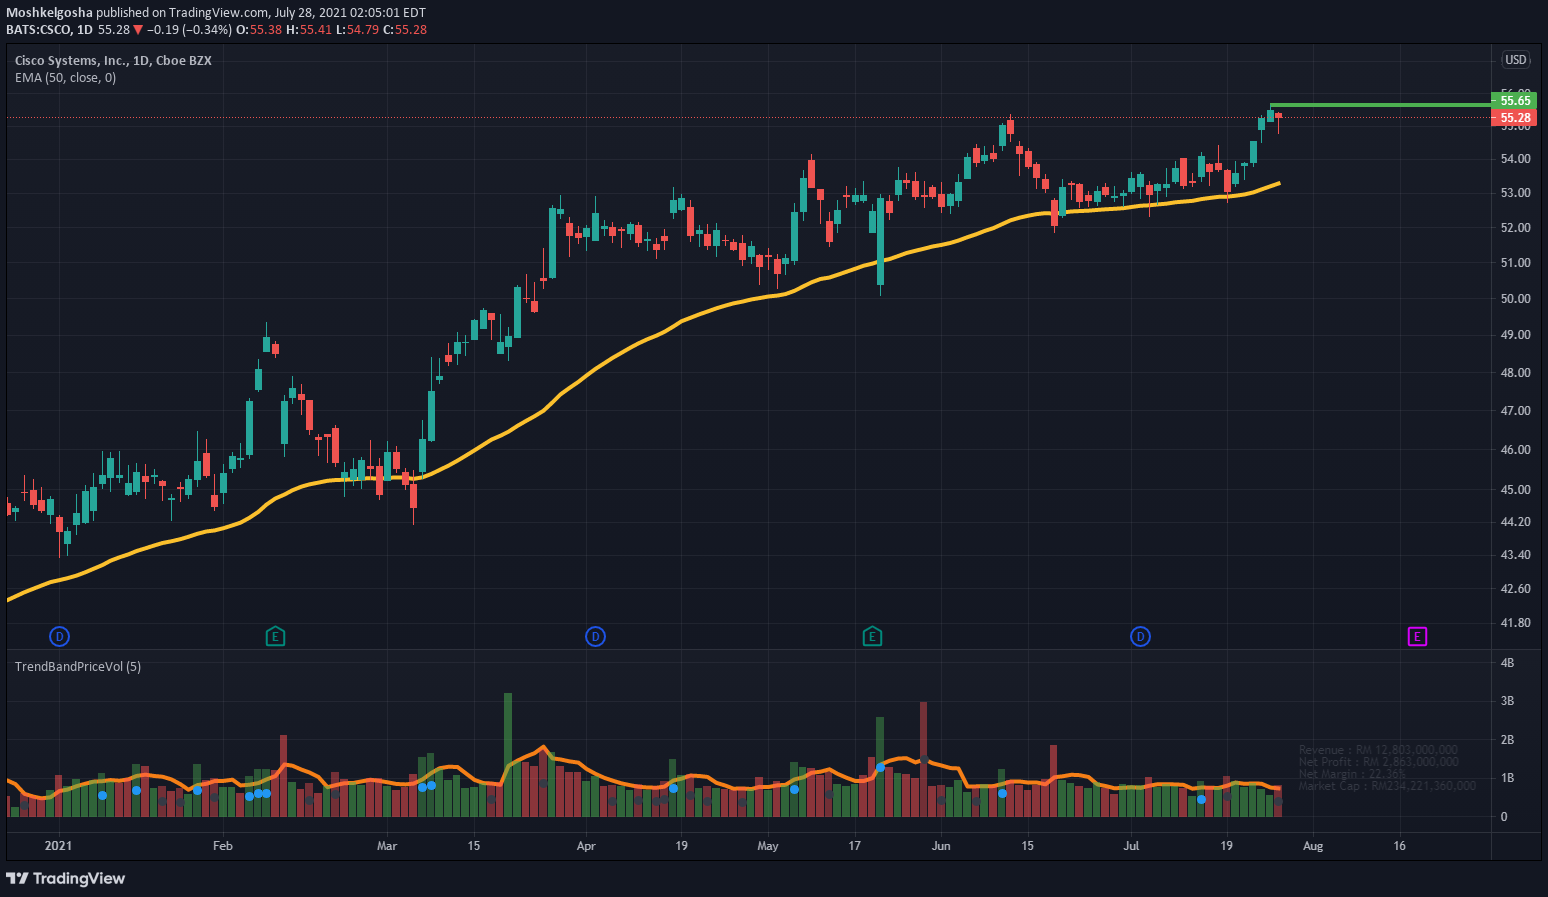Image resolution: width=1548 pixels, height=897 pixels.
Task: Click the 46.00 price axis label
Action: pos(1516,450)
